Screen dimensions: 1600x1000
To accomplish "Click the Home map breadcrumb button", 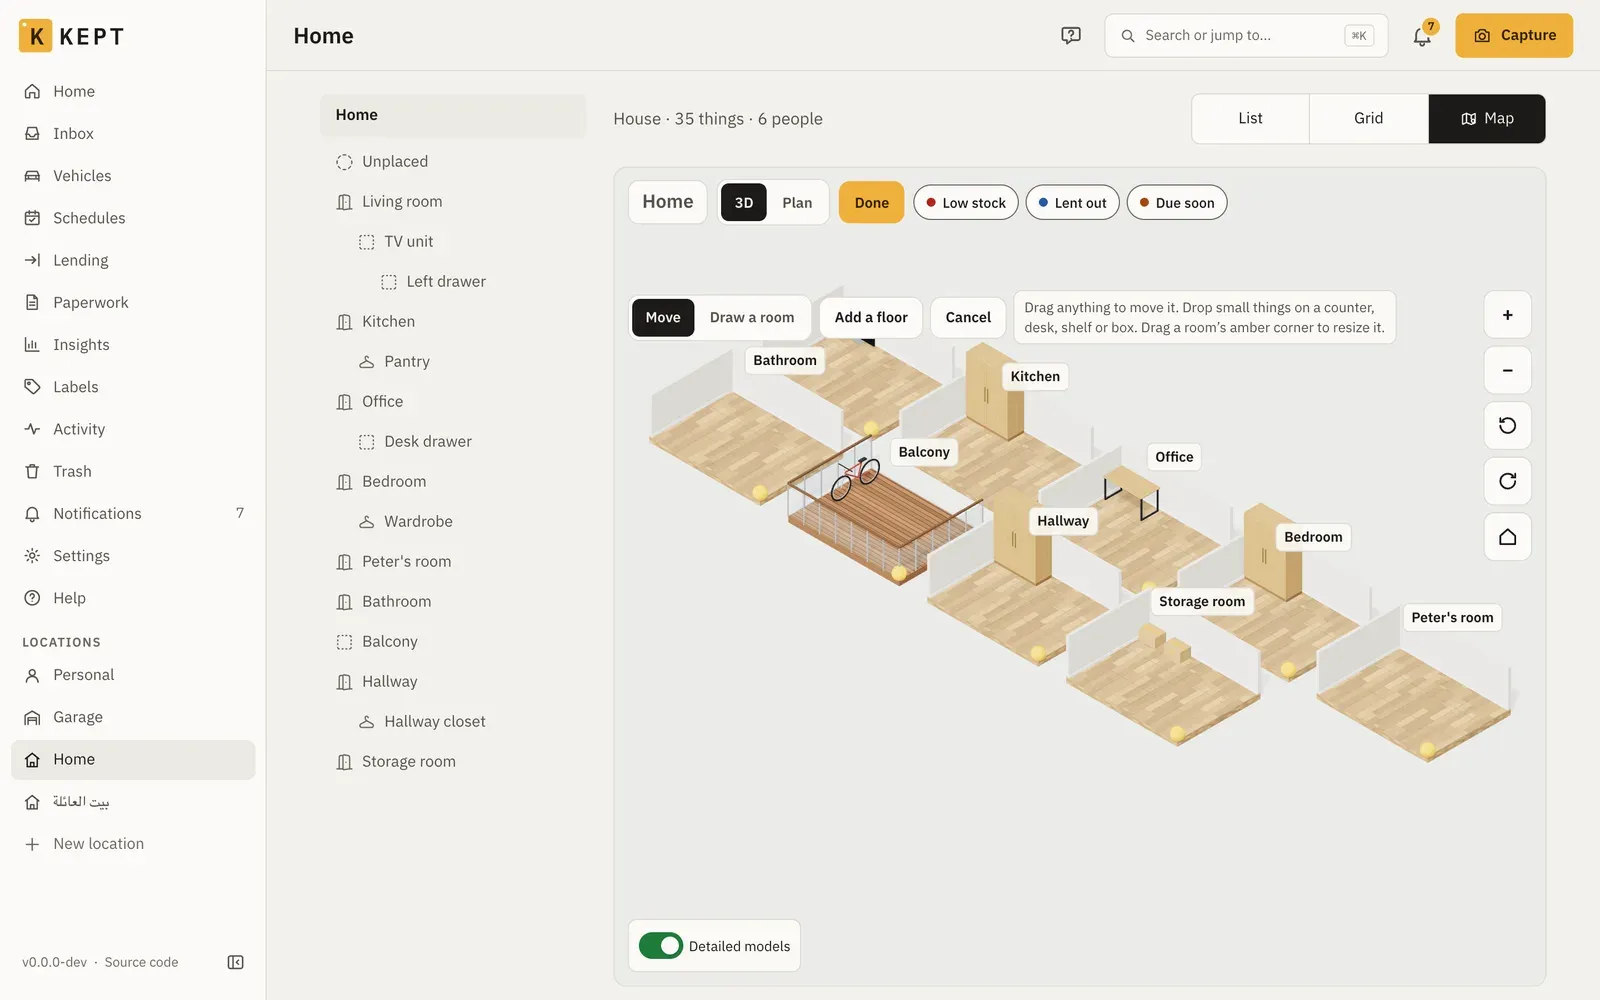I will (x=668, y=202).
